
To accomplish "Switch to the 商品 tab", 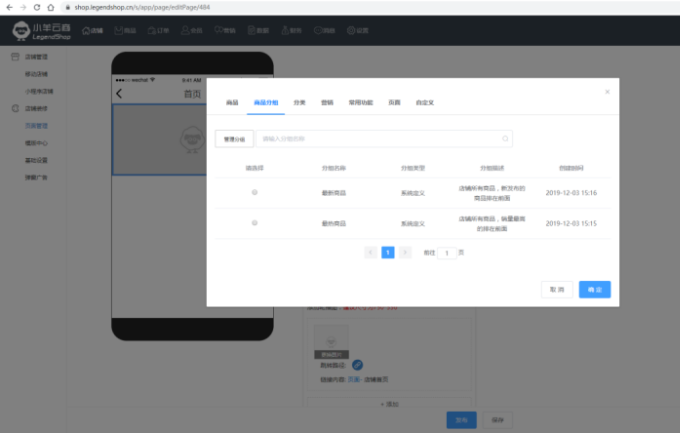I will pyautogui.click(x=232, y=102).
